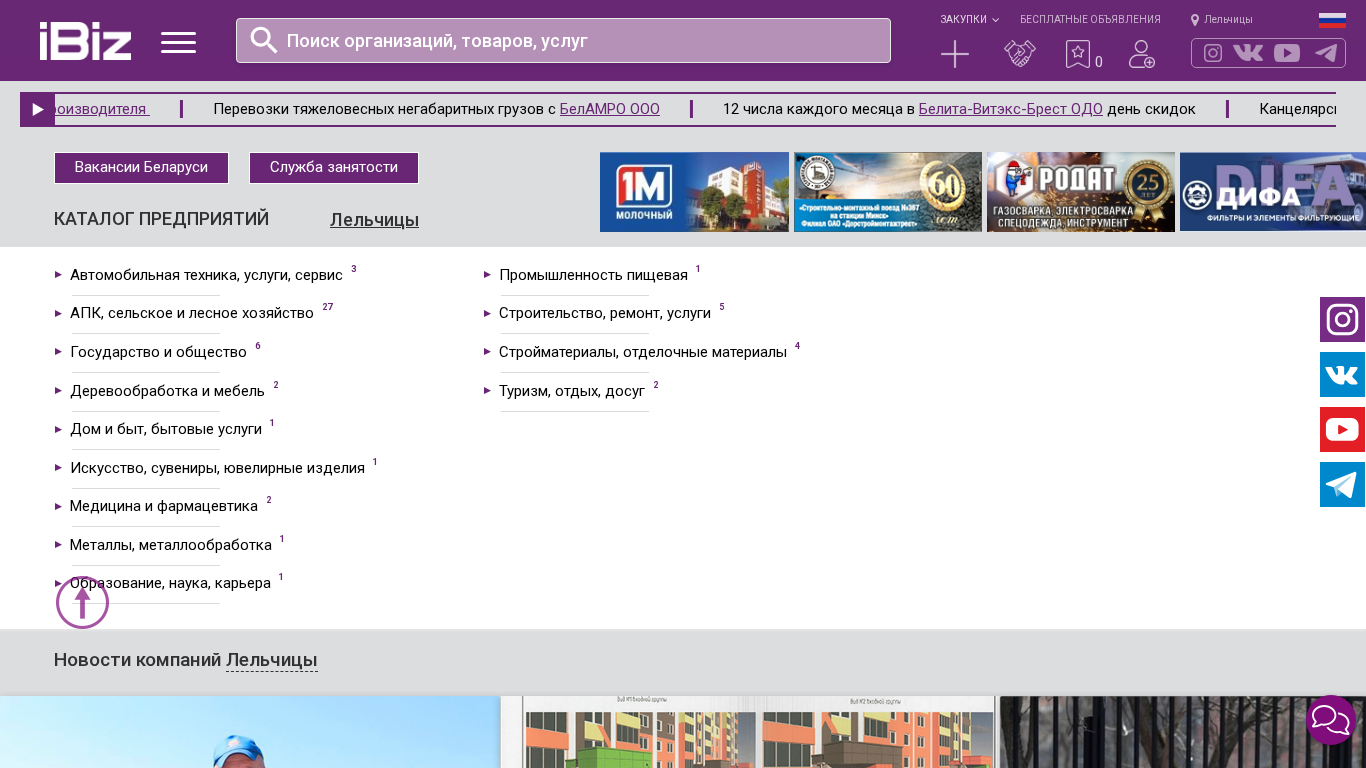Click the Служба занятости button
1366x768 pixels.
(334, 168)
